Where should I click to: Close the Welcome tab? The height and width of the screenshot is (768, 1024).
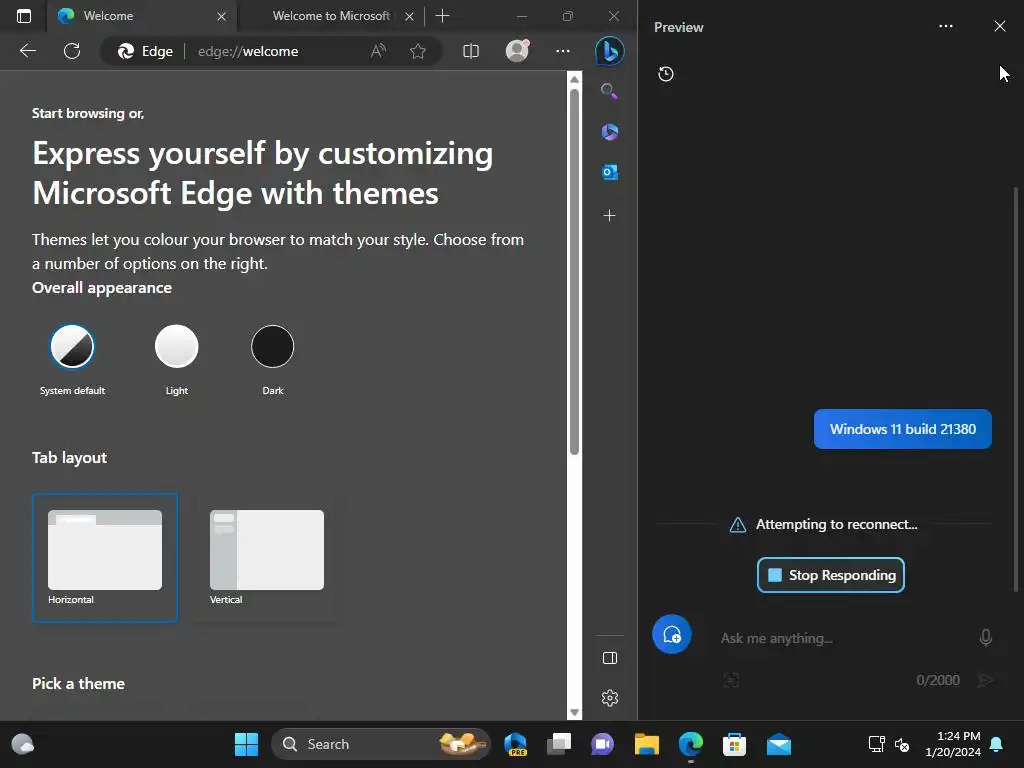point(221,16)
